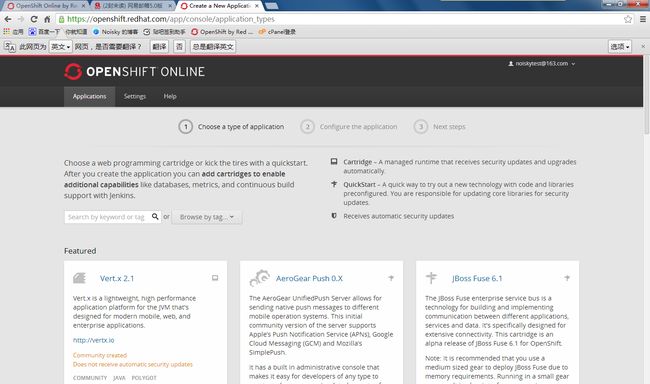Click the OpenShift Online logo
650x384 pixels.
click(134, 71)
